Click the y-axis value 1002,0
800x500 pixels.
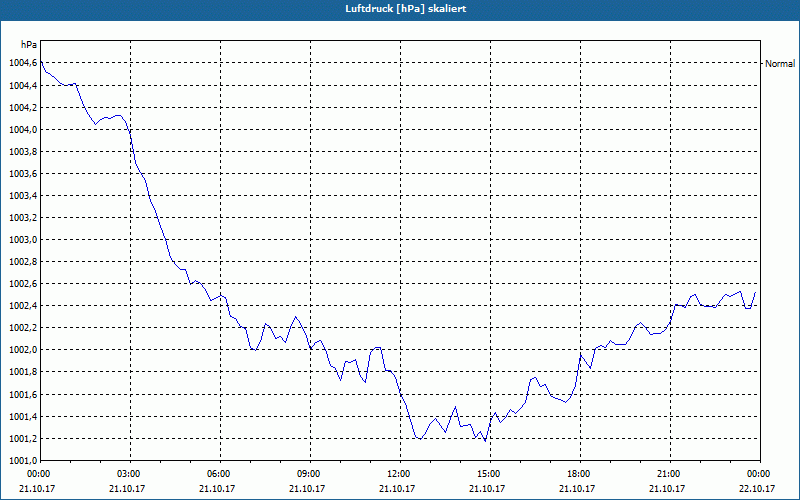23,350
